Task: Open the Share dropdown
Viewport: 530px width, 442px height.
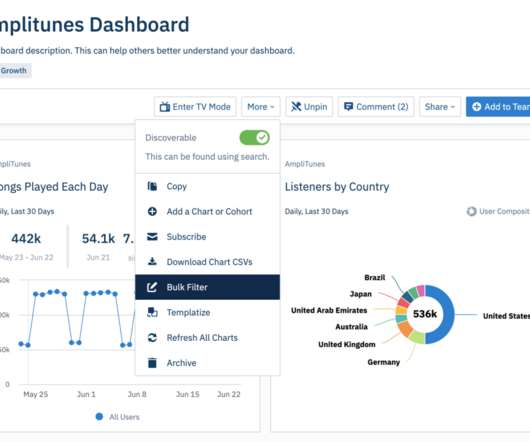Action: pyautogui.click(x=440, y=107)
